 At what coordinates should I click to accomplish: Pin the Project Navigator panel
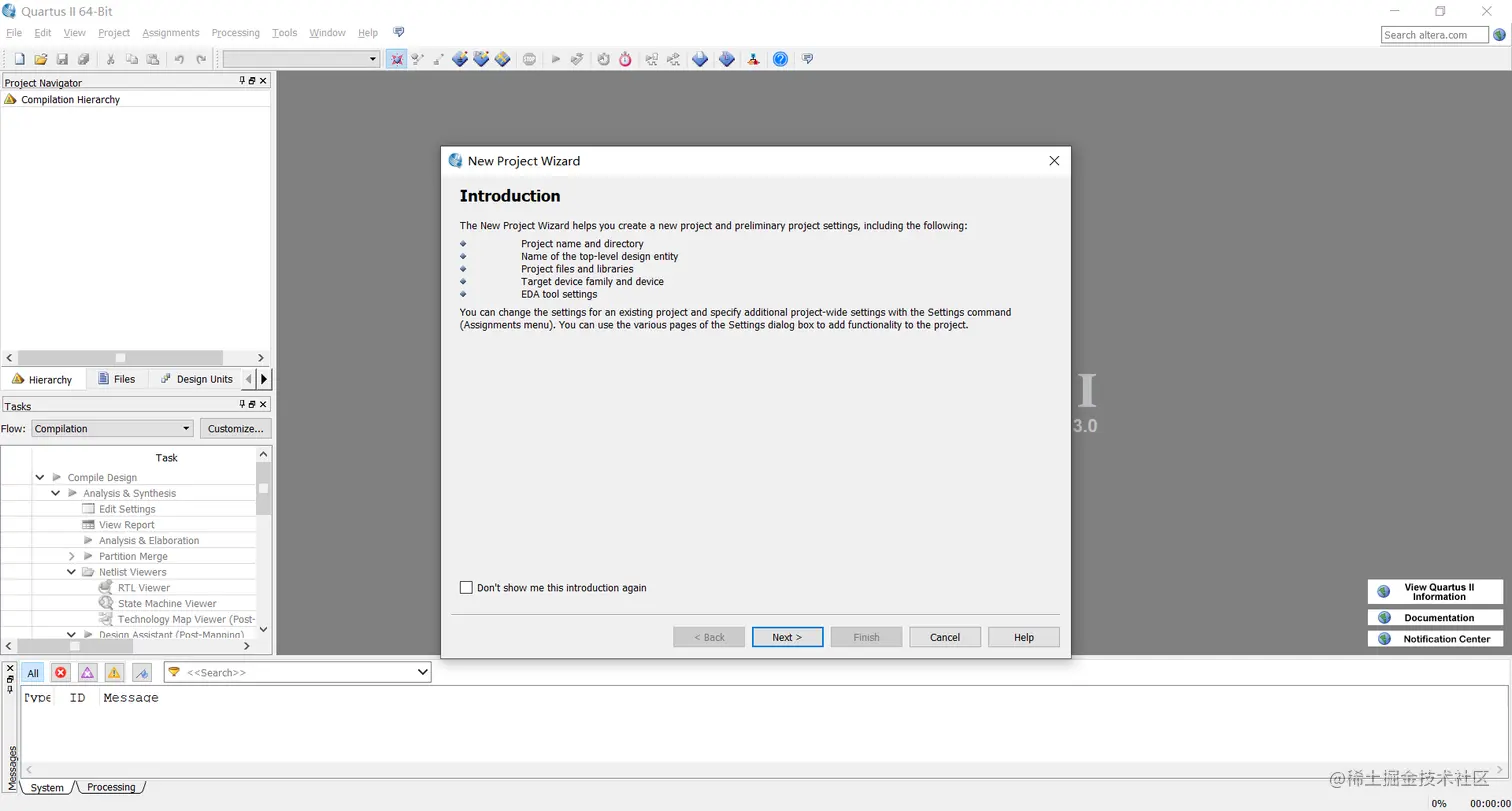tap(242, 81)
